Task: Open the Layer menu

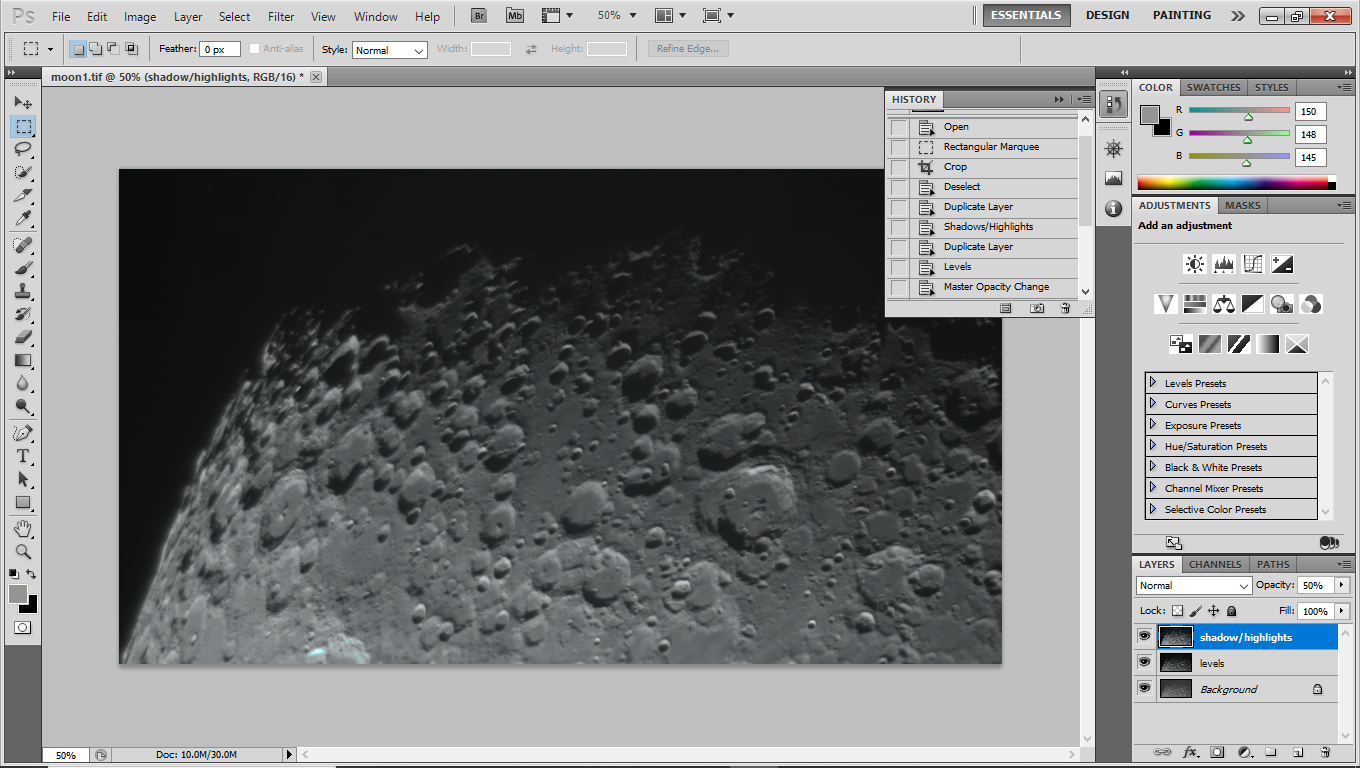Action: point(188,16)
